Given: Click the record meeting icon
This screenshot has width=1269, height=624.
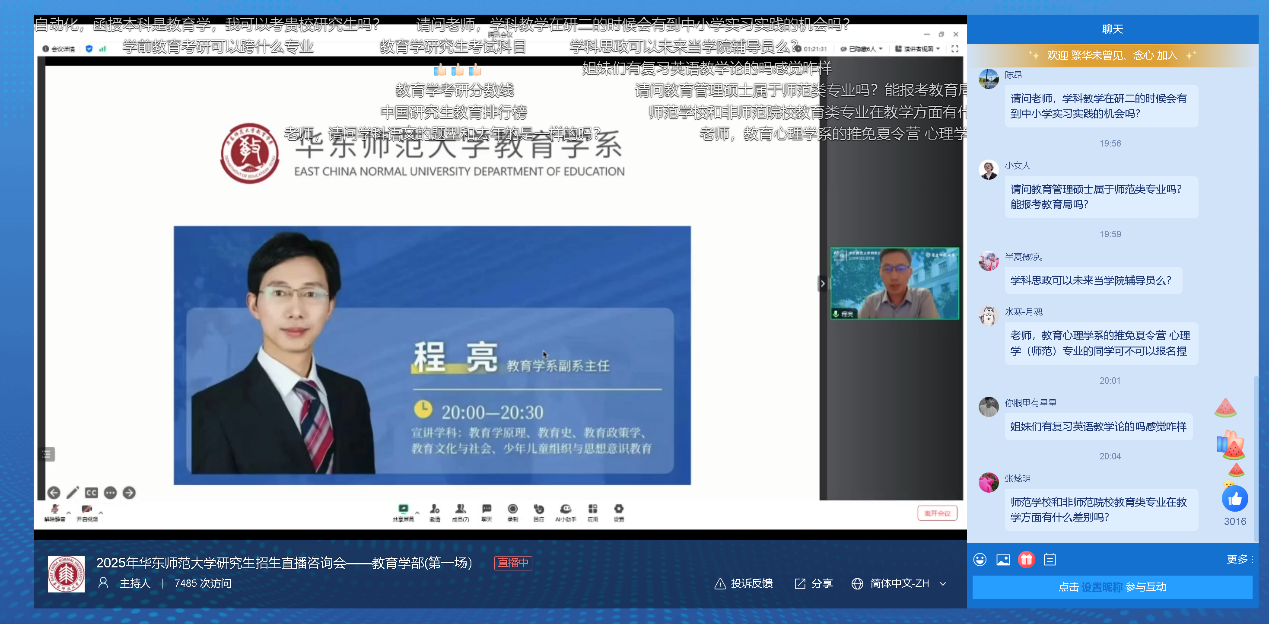Looking at the screenshot, I should click(513, 509).
